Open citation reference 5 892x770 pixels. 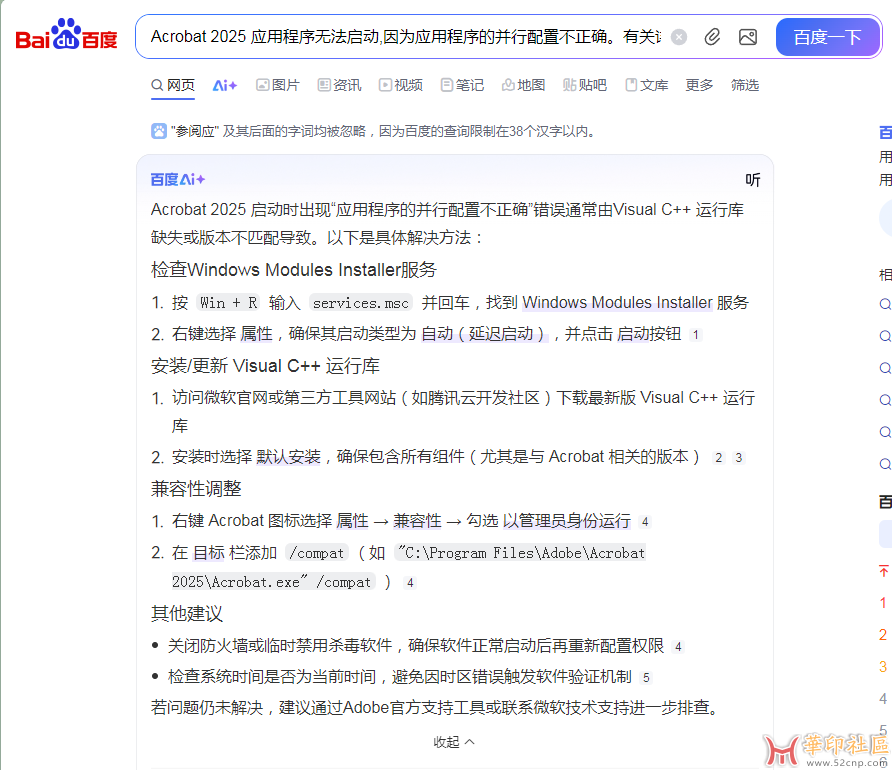[646, 677]
